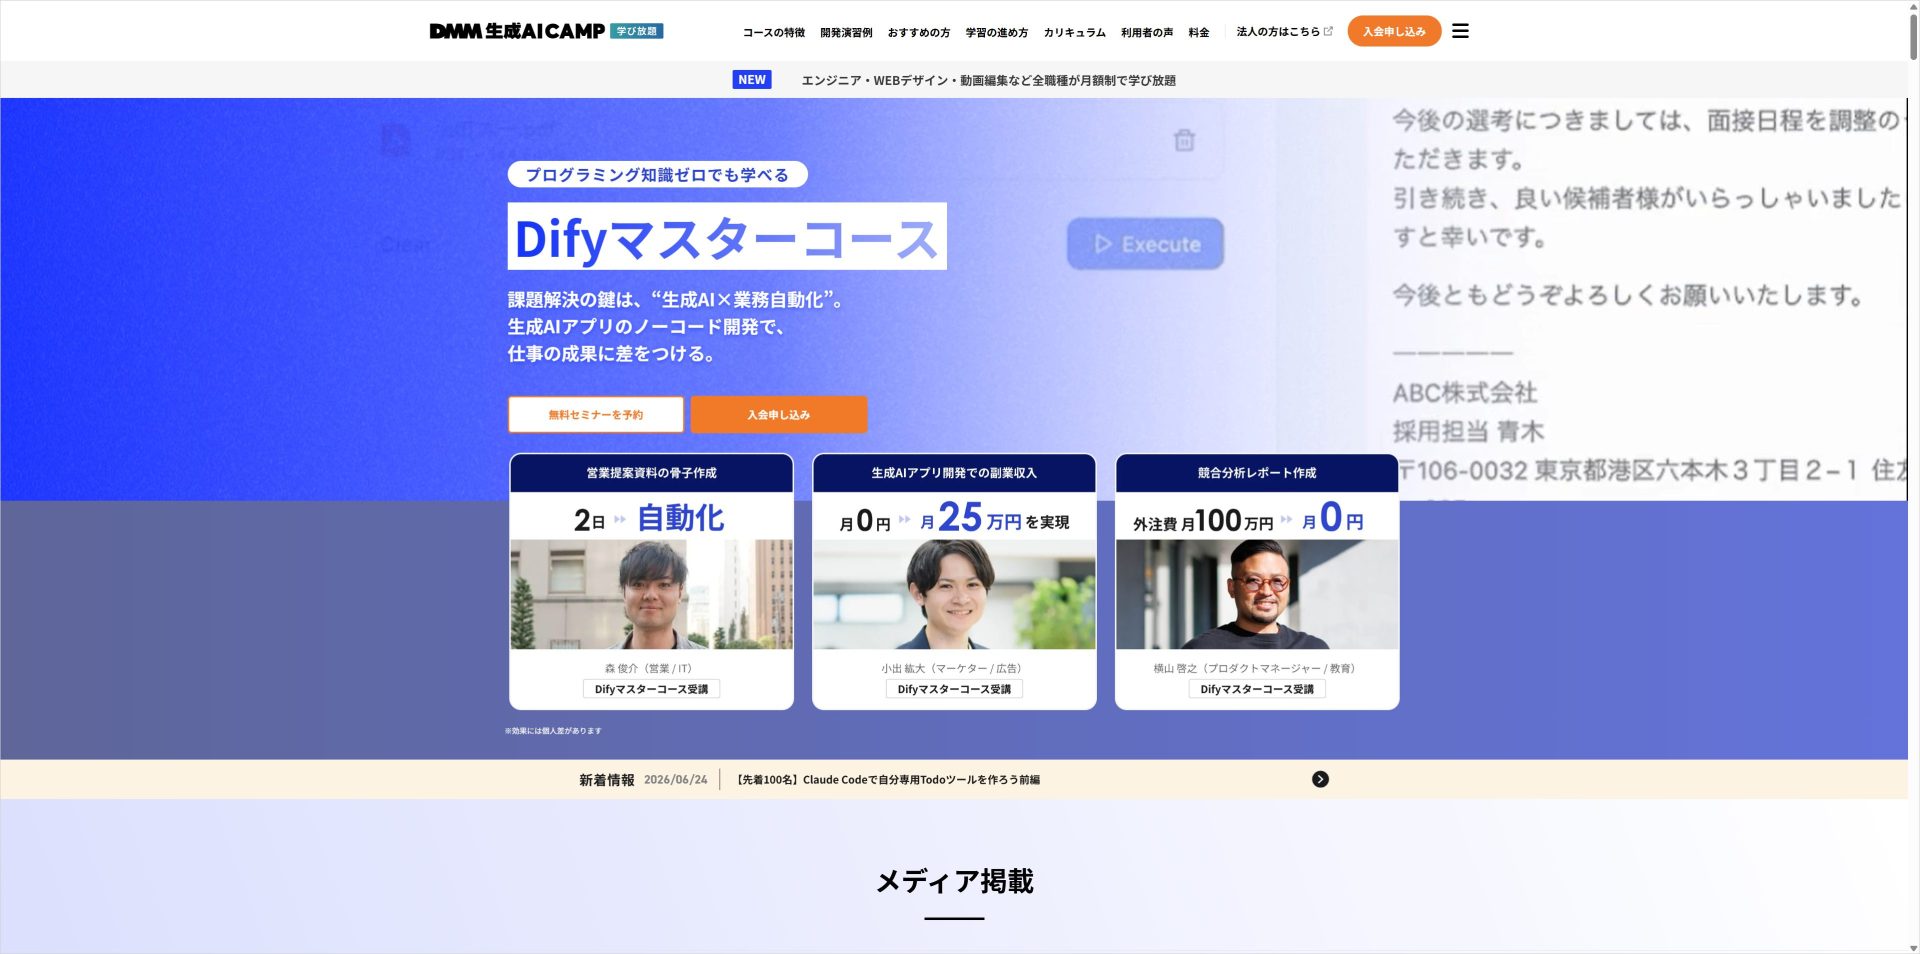Click the photo of 森 俊介
The image size is (1920, 954).
click(651, 594)
